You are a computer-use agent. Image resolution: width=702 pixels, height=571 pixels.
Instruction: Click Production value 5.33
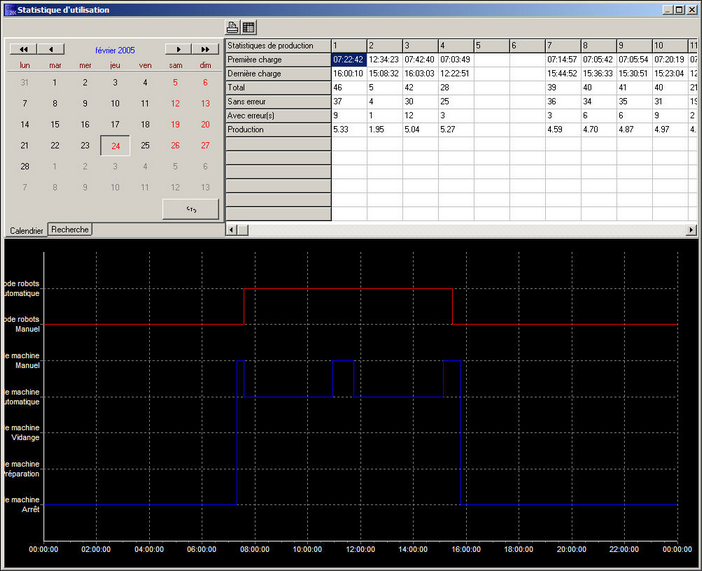pos(349,129)
